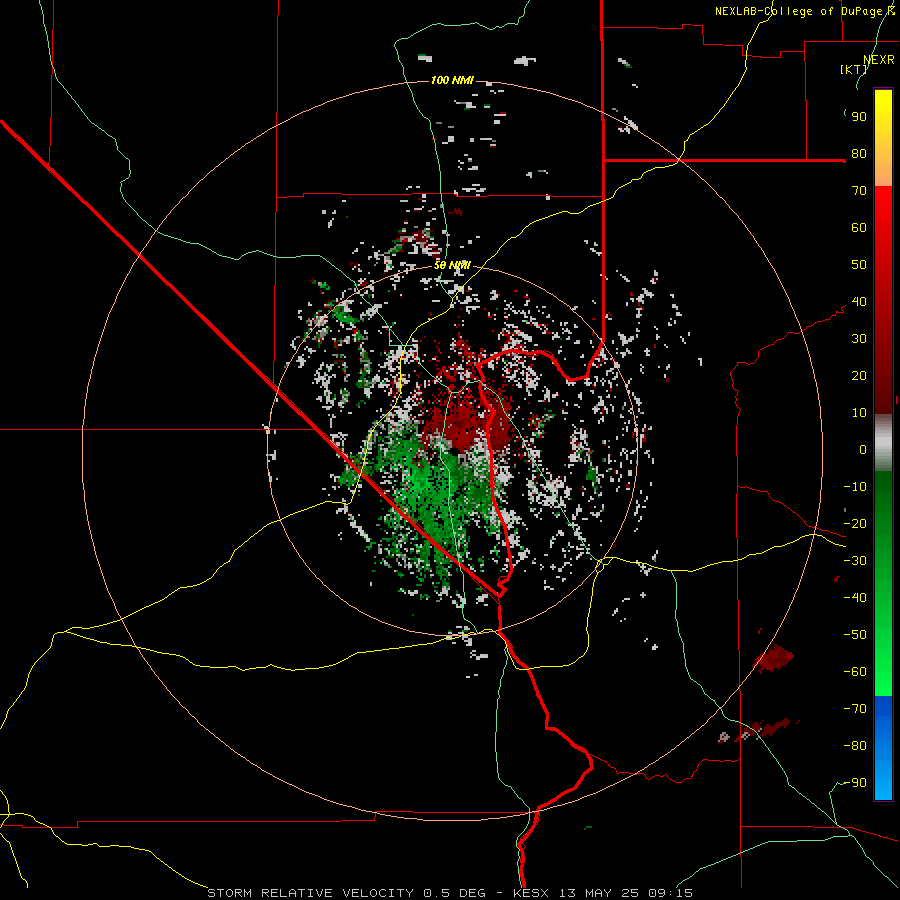Click the 20 value on the velocity scale
The image size is (900, 900).
[x=859, y=376]
